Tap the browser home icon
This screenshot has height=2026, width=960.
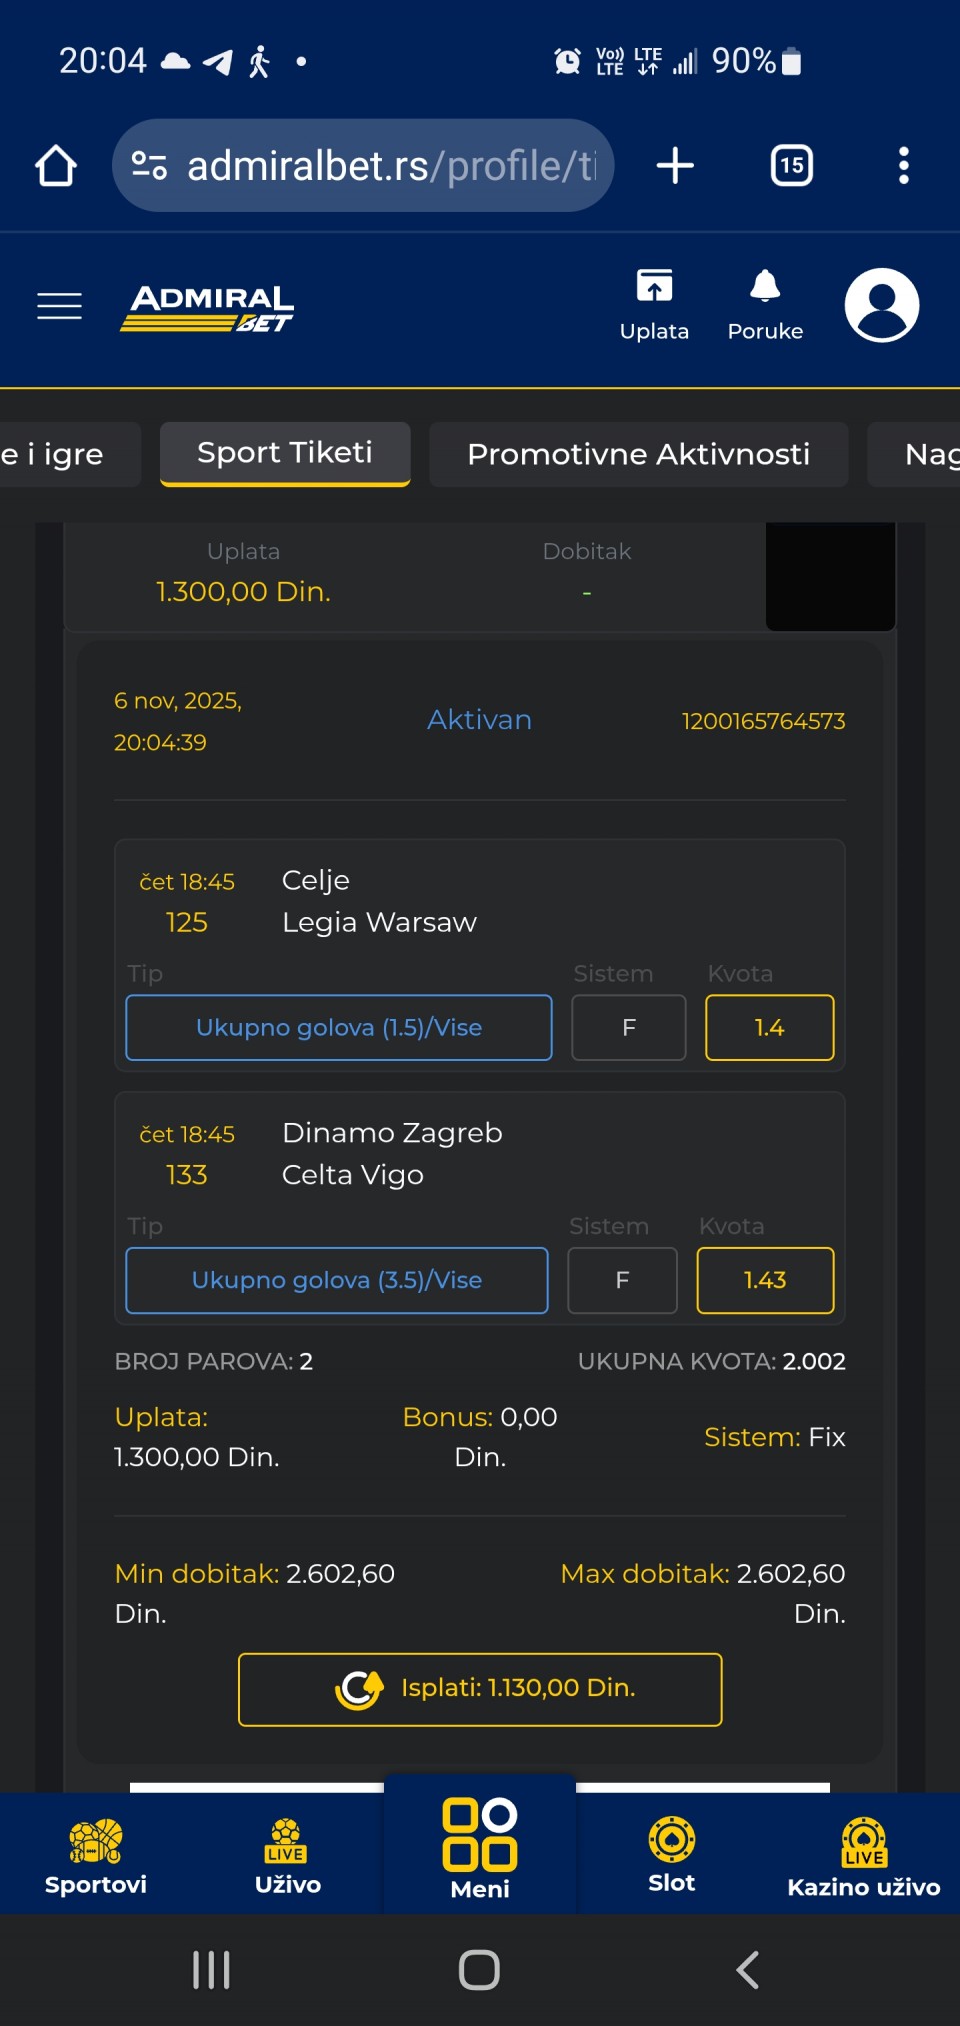point(56,166)
